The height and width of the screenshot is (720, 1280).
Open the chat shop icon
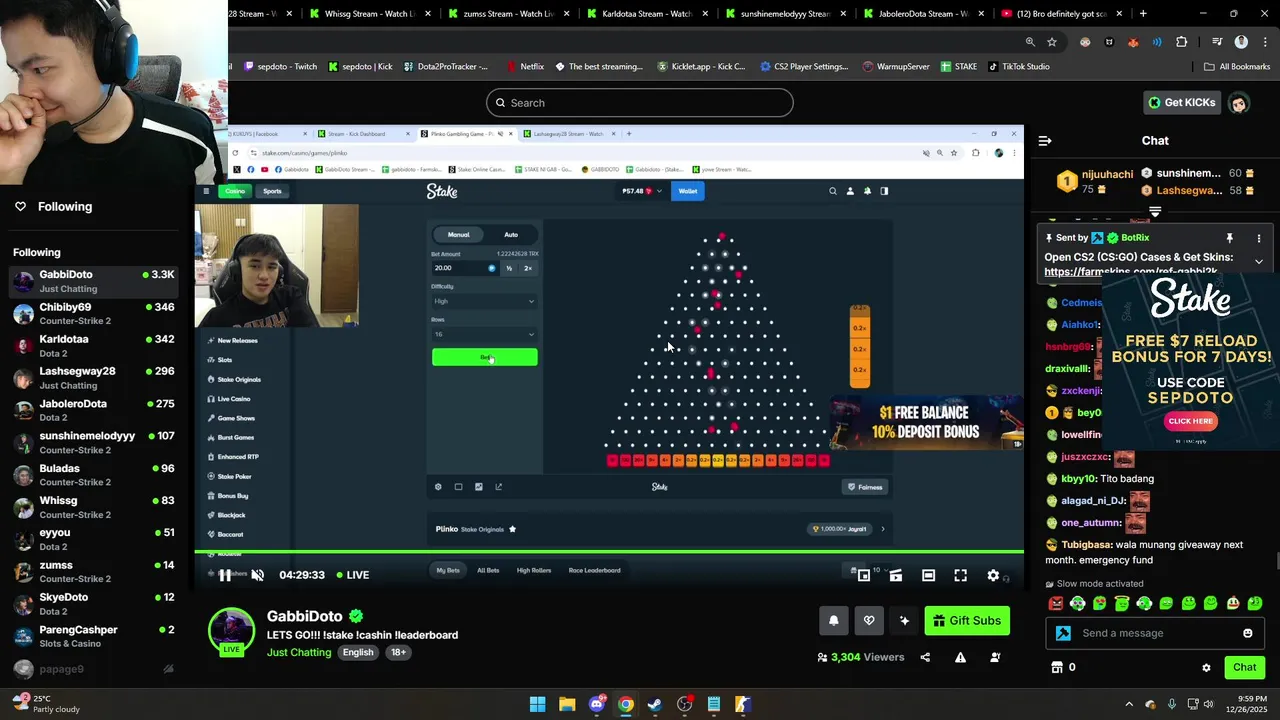point(1057,667)
